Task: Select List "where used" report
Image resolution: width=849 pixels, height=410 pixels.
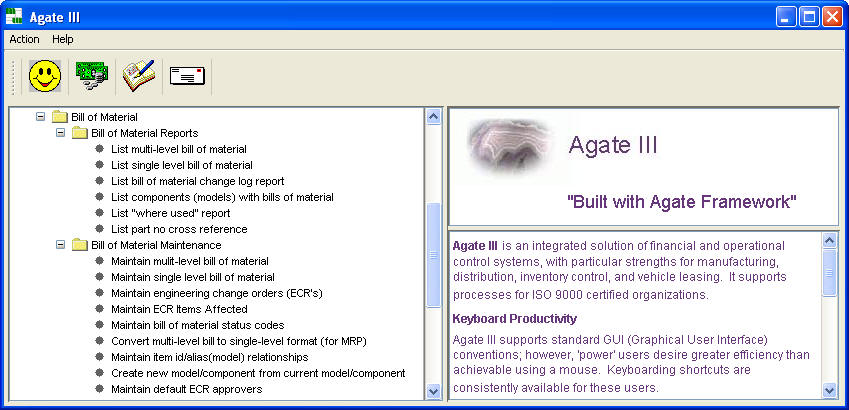Action: 171,213
